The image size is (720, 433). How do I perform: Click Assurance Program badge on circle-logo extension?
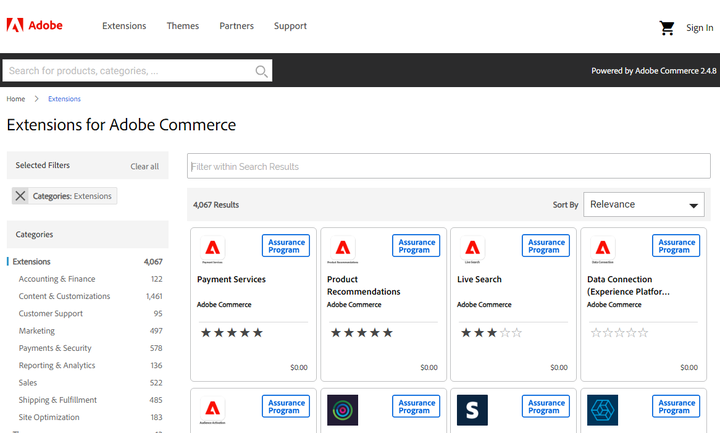coord(416,406)
